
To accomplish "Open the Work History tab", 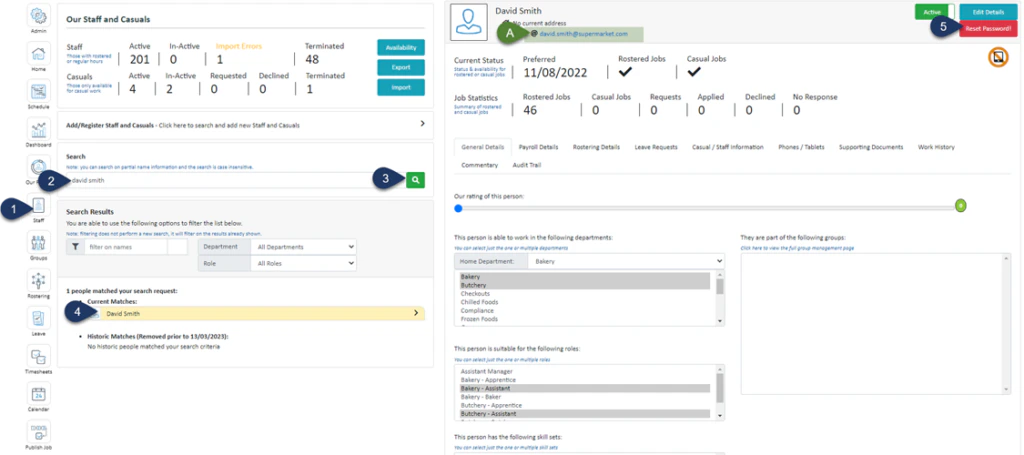I will [936, 147].
